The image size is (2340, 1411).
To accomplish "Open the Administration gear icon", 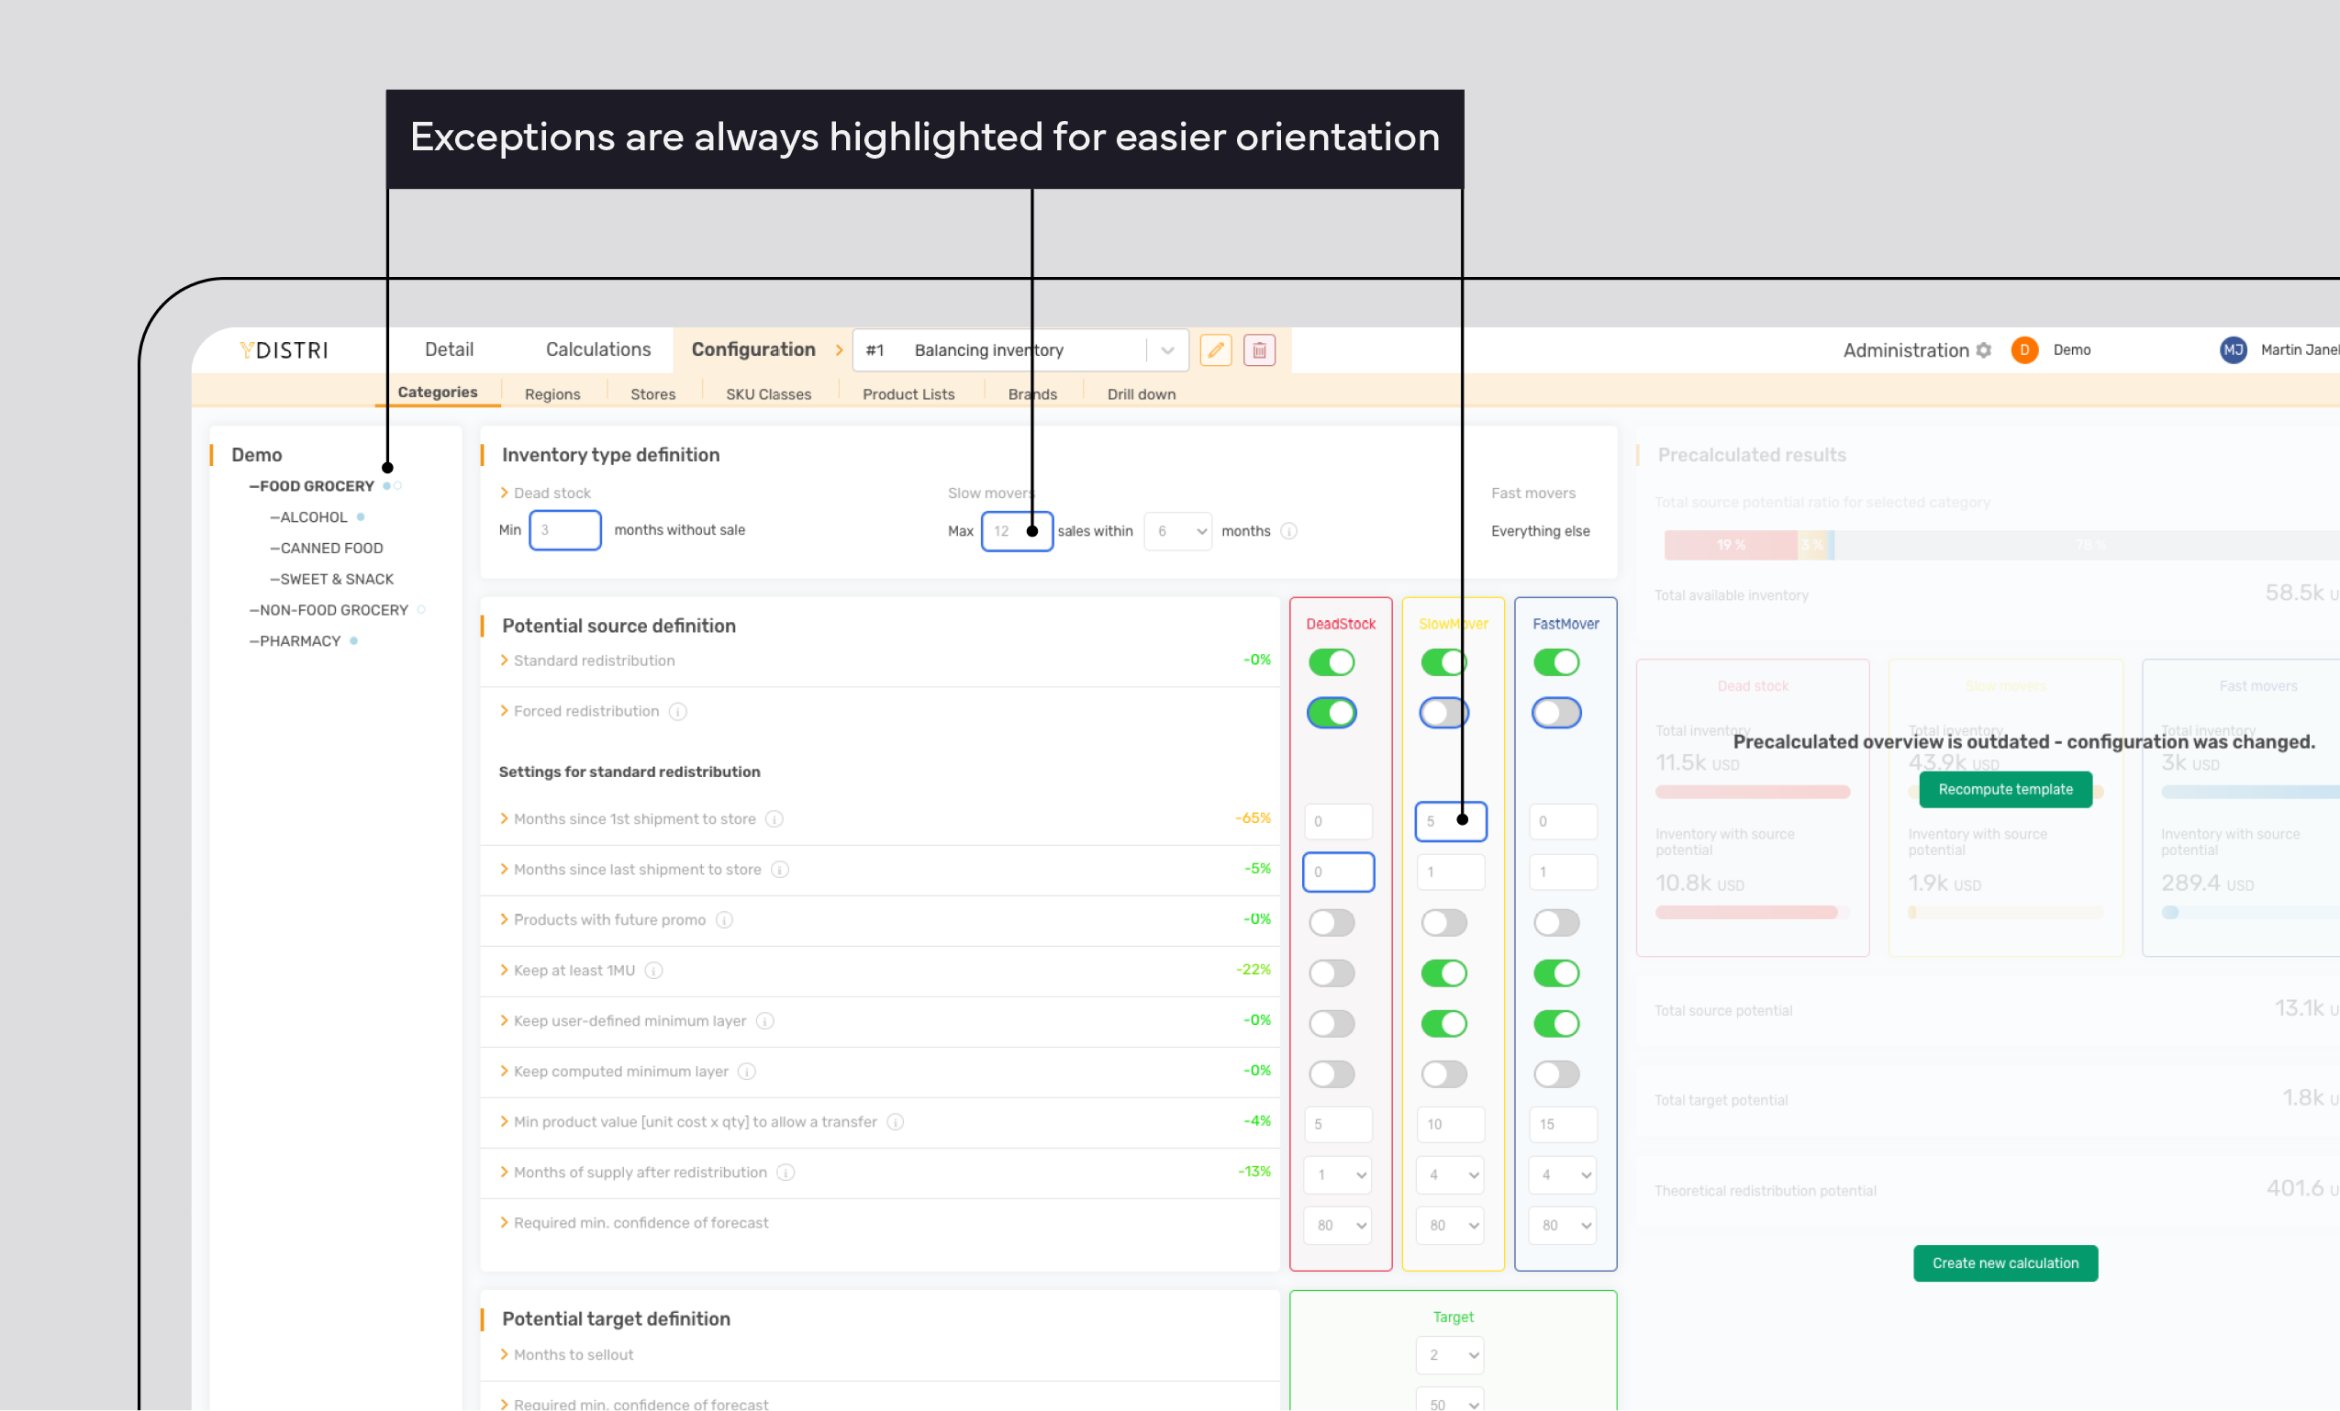I will click(1984, 350).
